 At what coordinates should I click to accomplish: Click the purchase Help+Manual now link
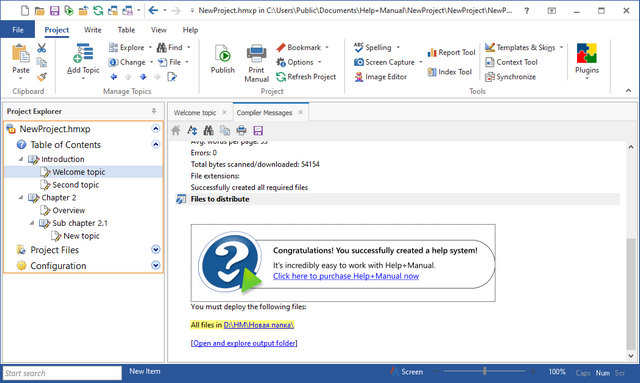tap(346, 276)
